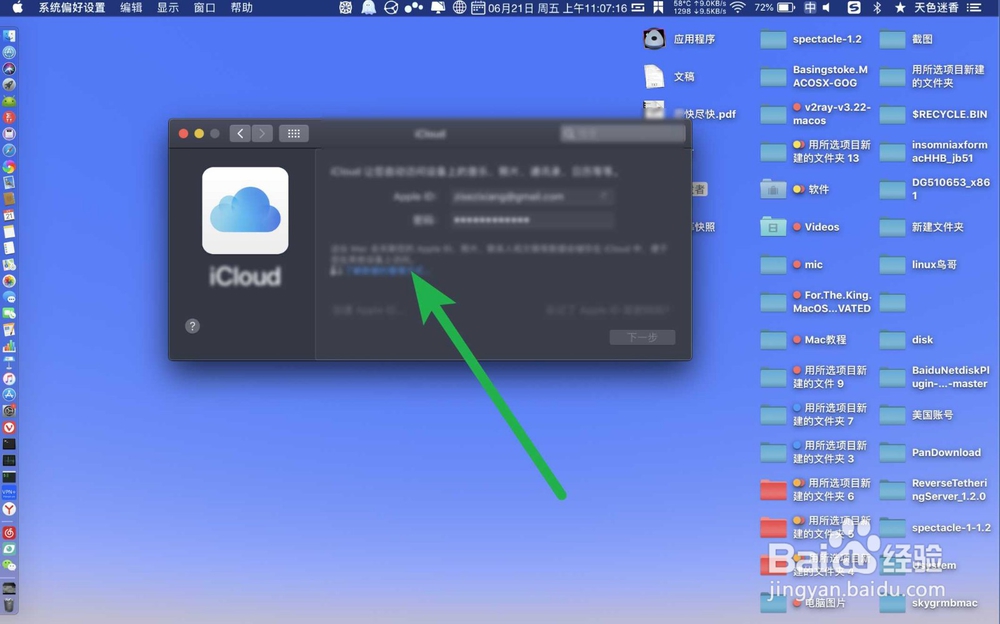
Task: Click the search field in preferences window
Action: pyautogui.click(x=623, y=133)
